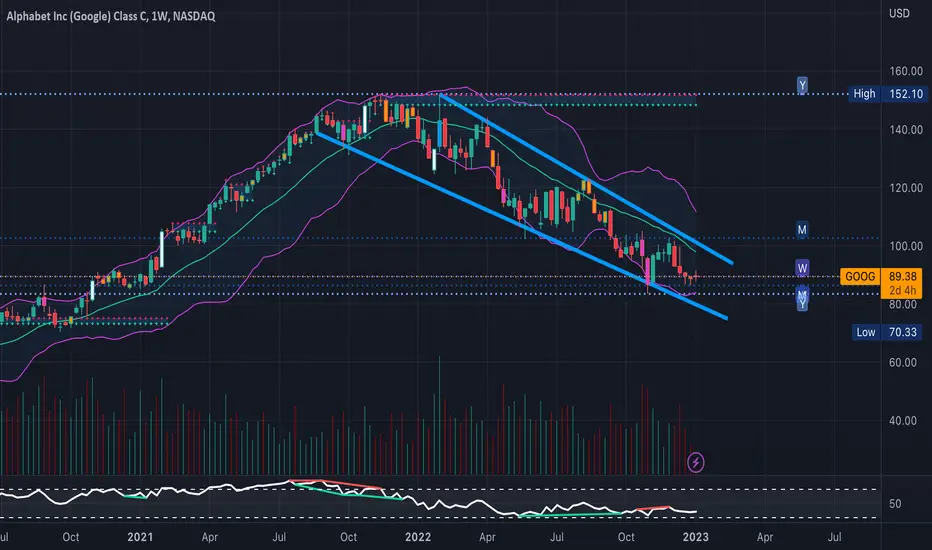
Task: Click the 120.00 price axis label
Action: tap(906, 188)
